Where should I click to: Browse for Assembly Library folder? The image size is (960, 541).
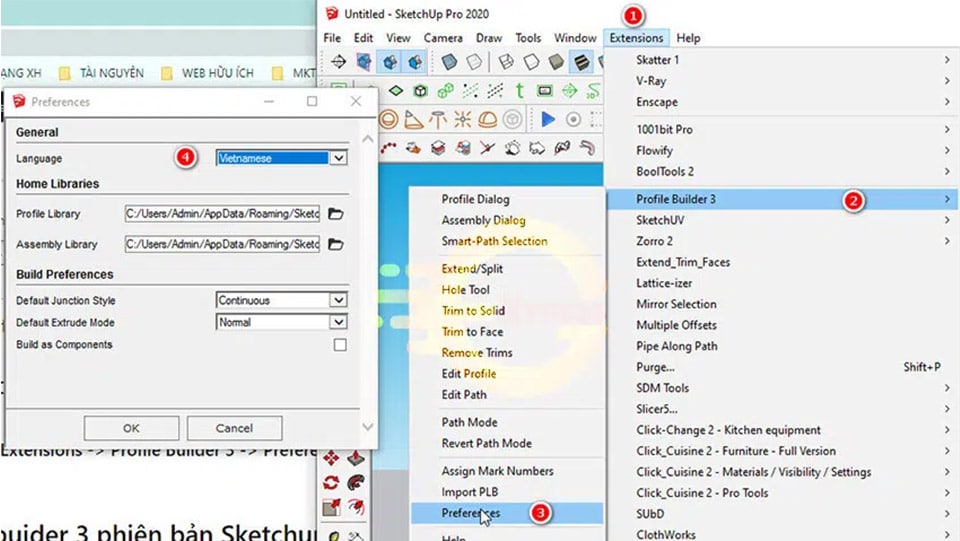(336, 244)
